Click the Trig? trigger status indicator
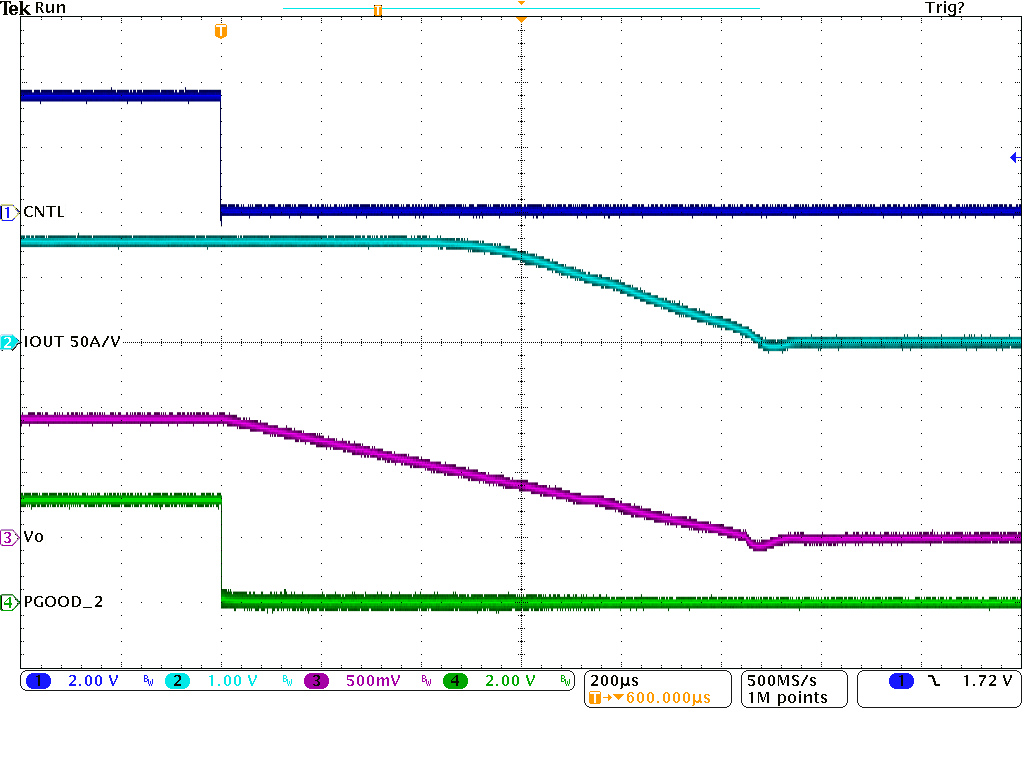 pos(944,8)
